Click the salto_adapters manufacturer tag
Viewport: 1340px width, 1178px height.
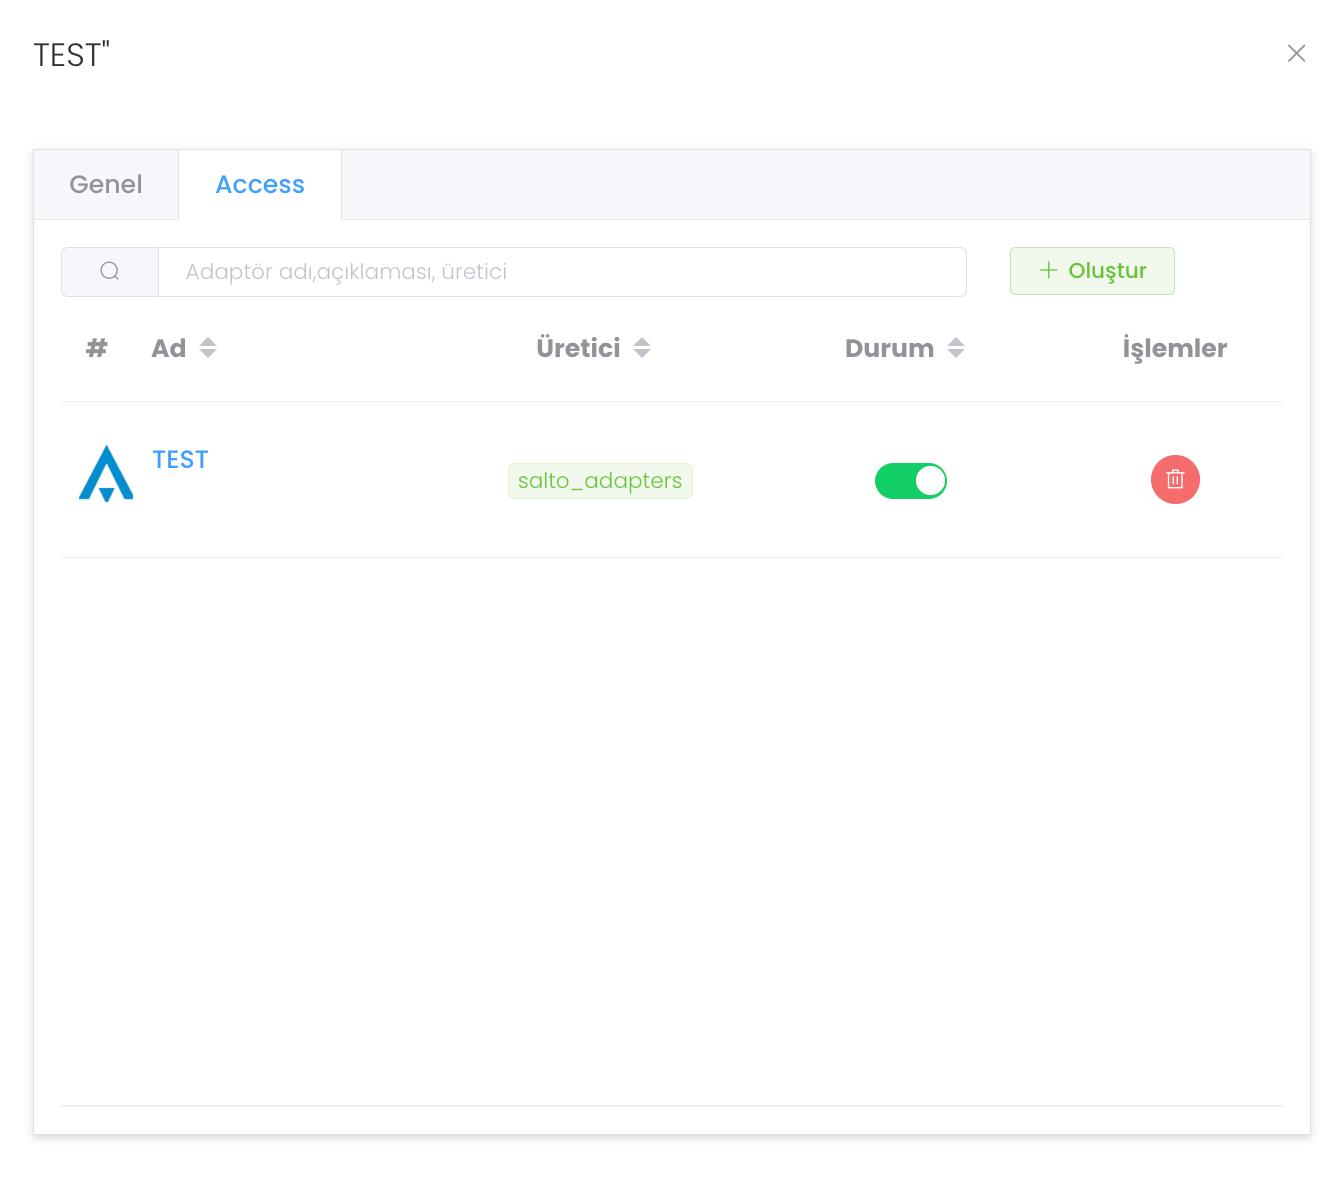point(600,481)
